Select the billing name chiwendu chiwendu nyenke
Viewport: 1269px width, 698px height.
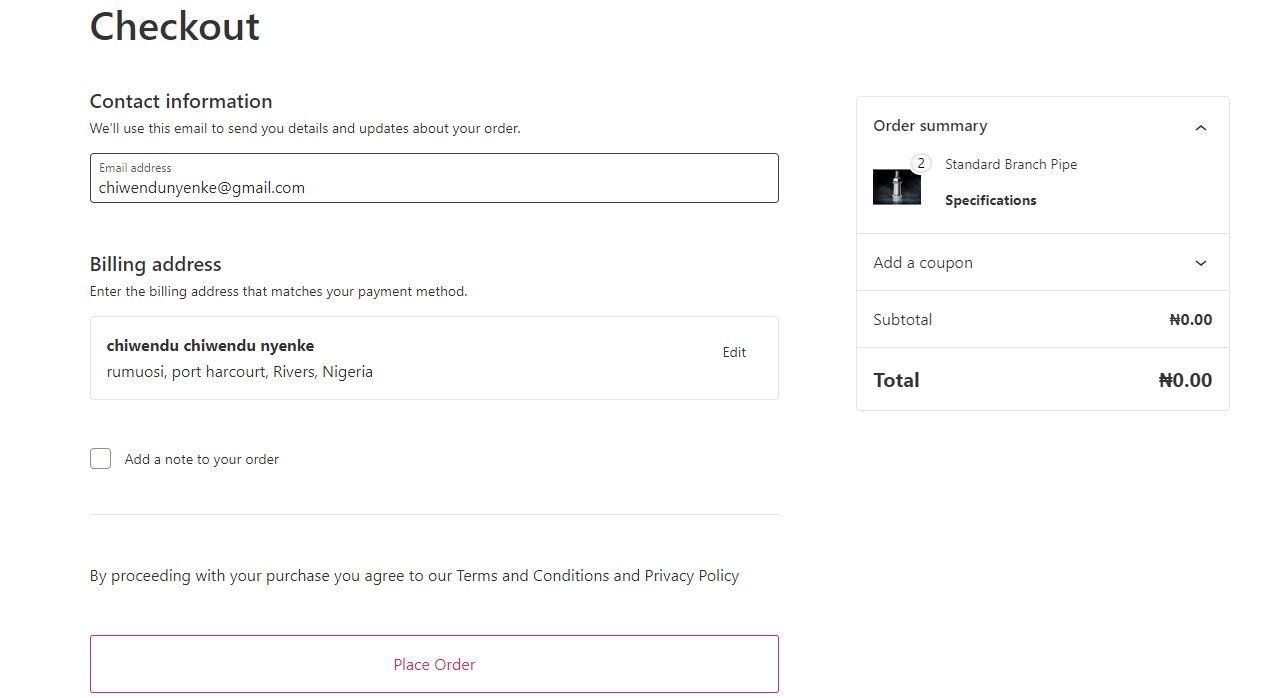[210, 346]
